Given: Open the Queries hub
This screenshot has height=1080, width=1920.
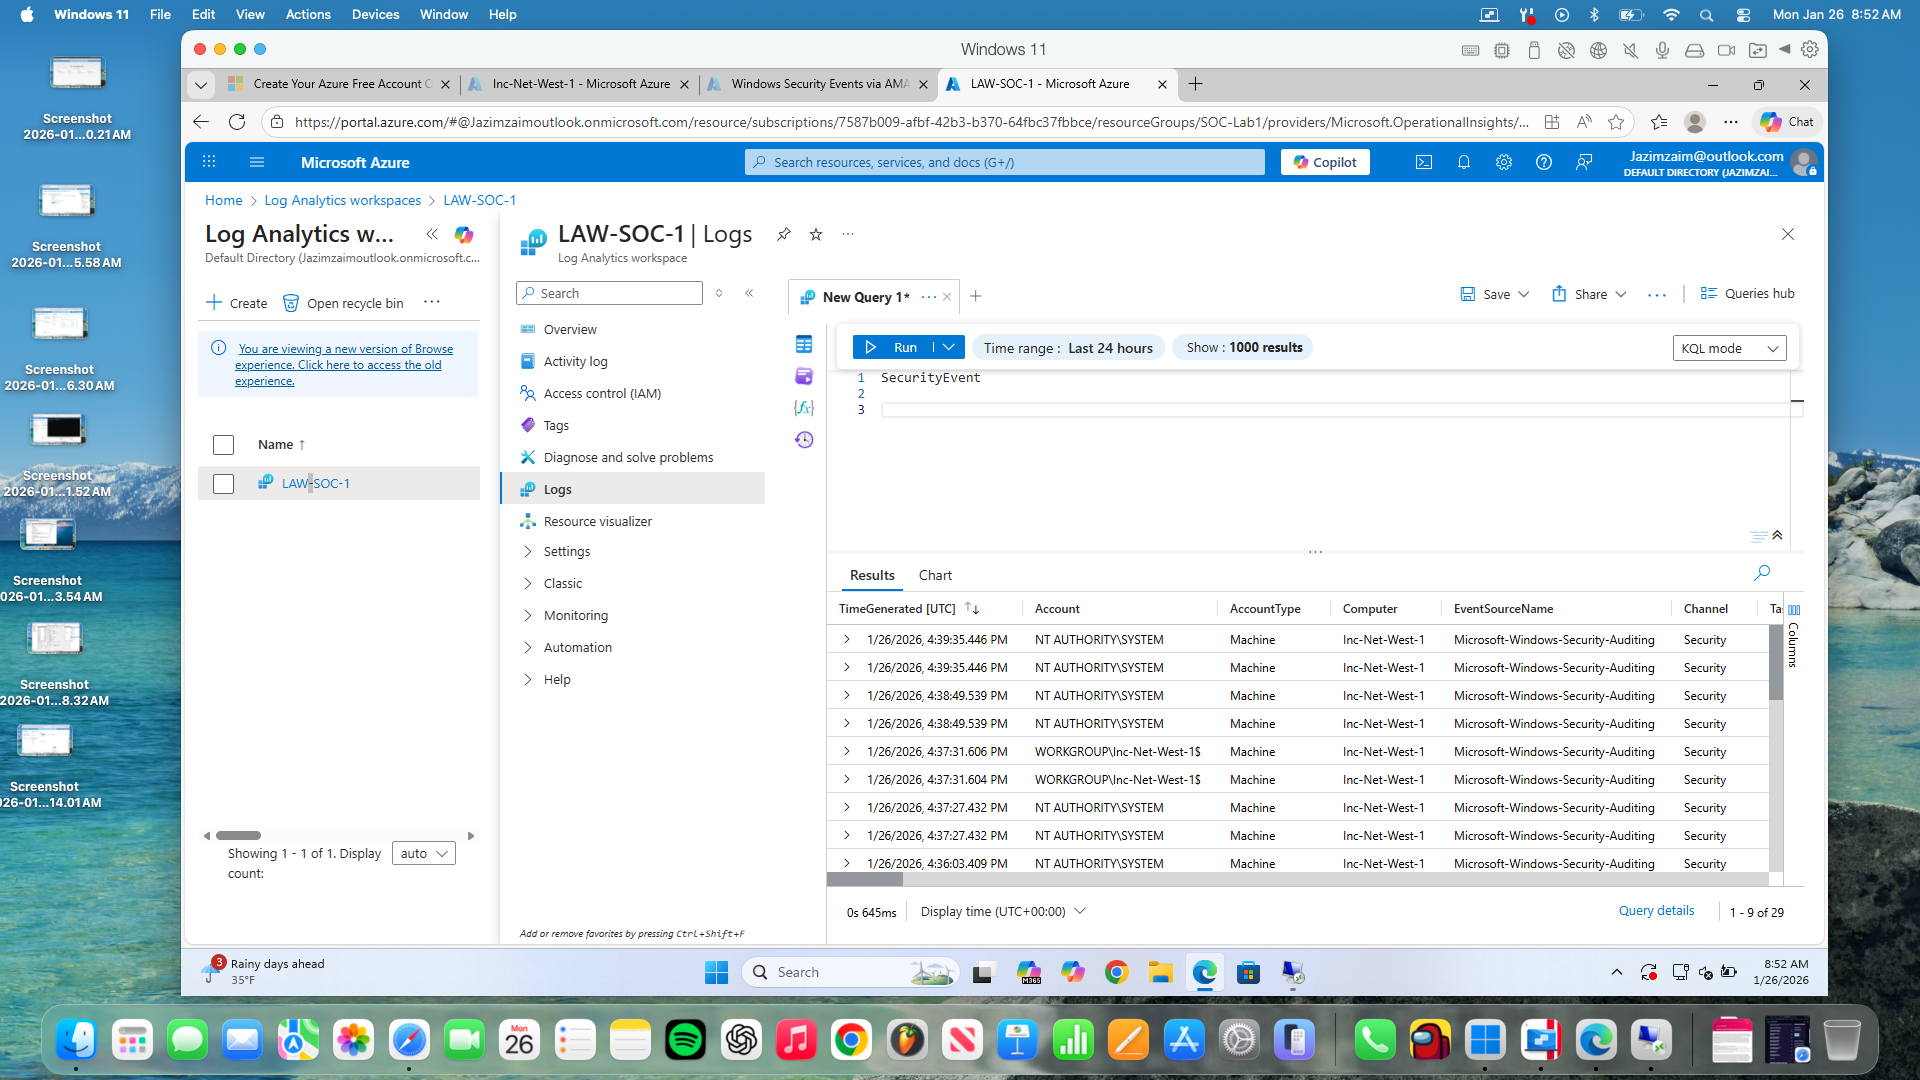Looking at the screenshot, I should (x=1747, y=293).
